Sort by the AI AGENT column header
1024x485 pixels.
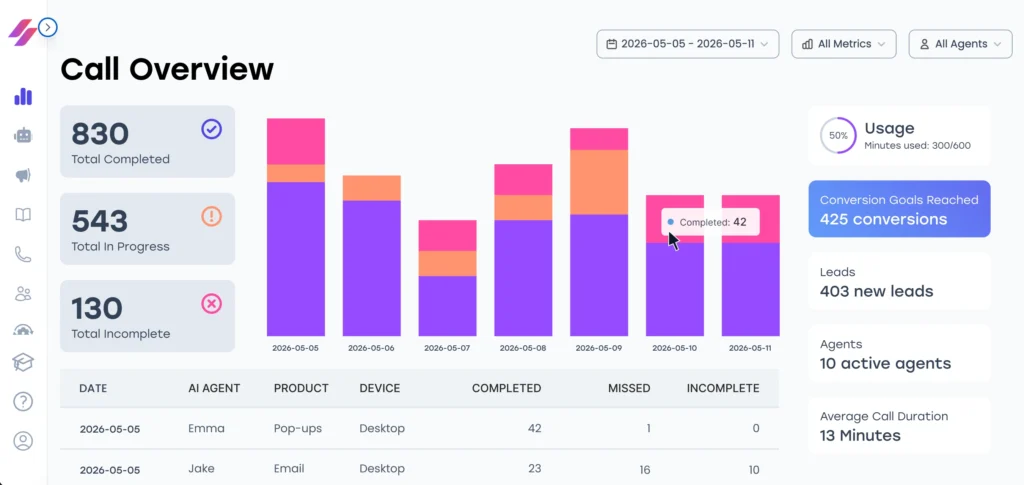pyautogui.click(x=214, y=388)
